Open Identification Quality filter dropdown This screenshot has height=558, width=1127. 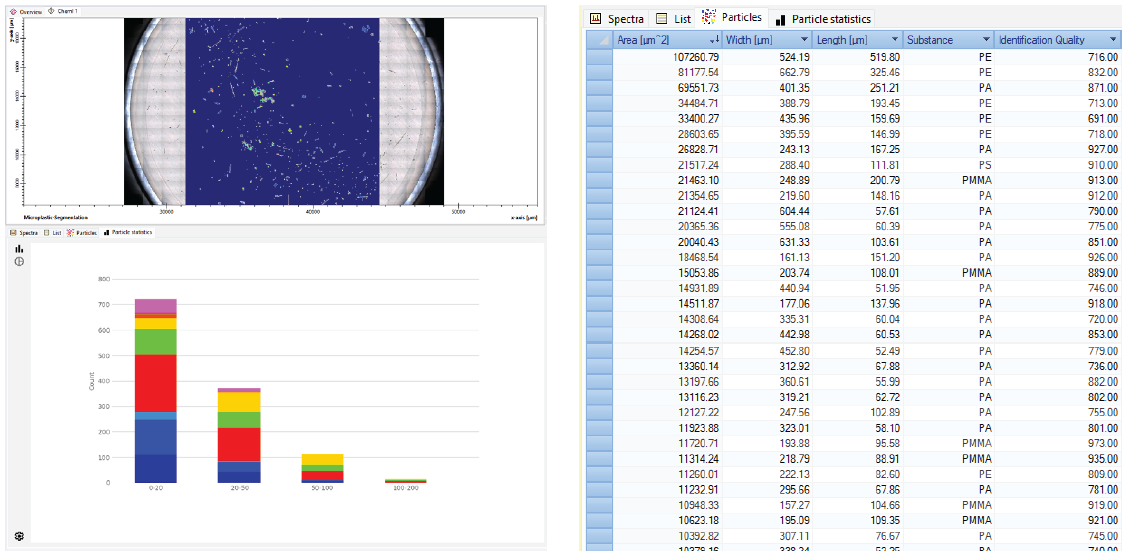coord(1111,40)
